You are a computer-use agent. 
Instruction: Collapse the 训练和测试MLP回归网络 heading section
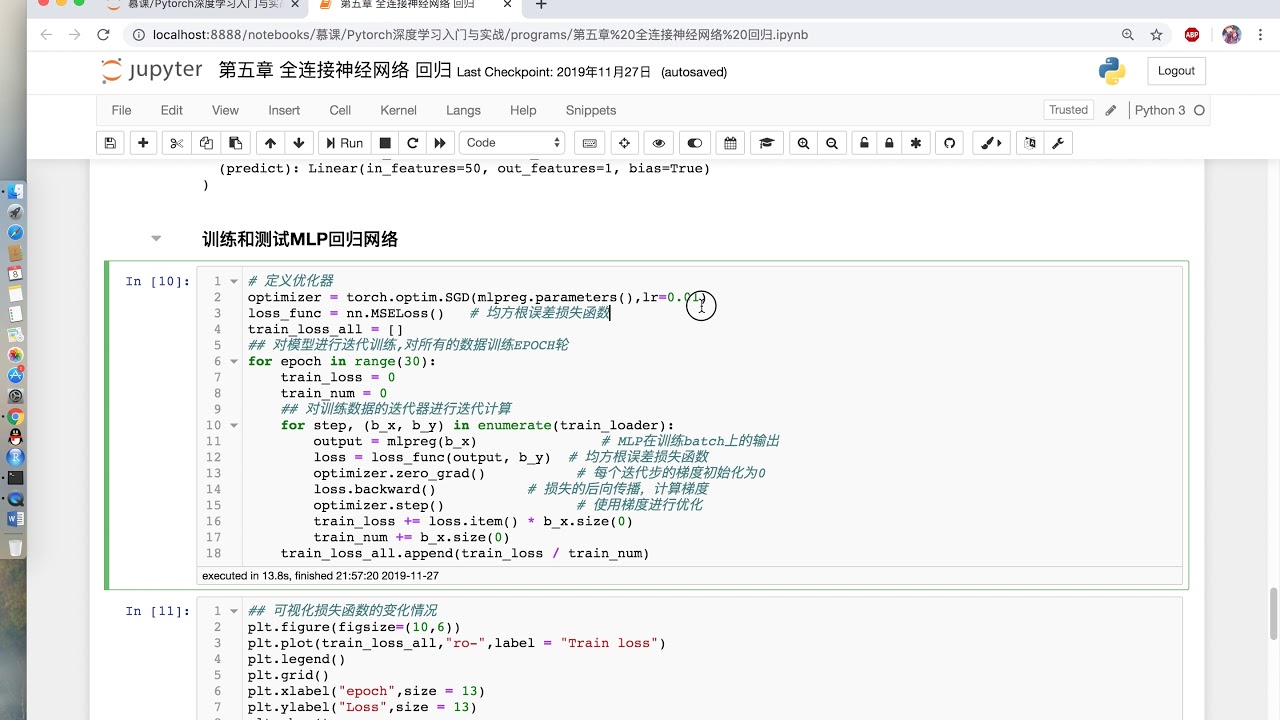pos(156,239)
